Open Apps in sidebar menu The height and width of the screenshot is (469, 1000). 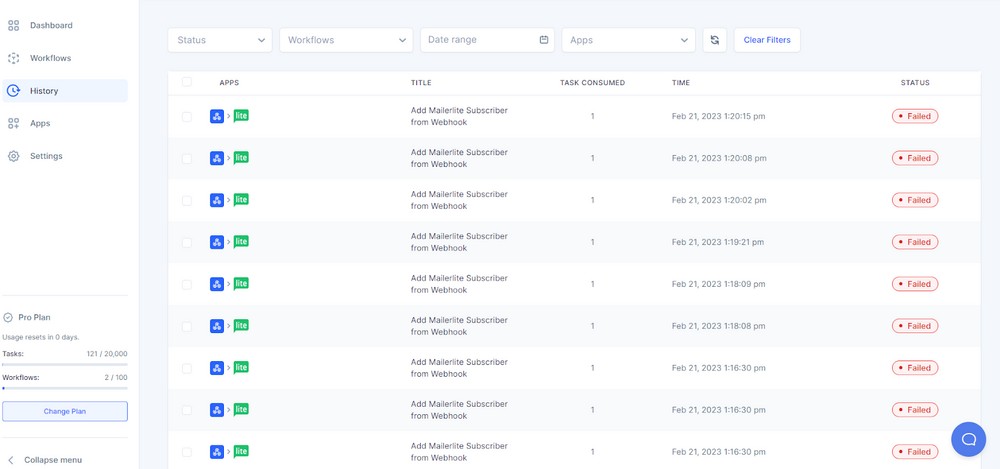tap(40, 123)
